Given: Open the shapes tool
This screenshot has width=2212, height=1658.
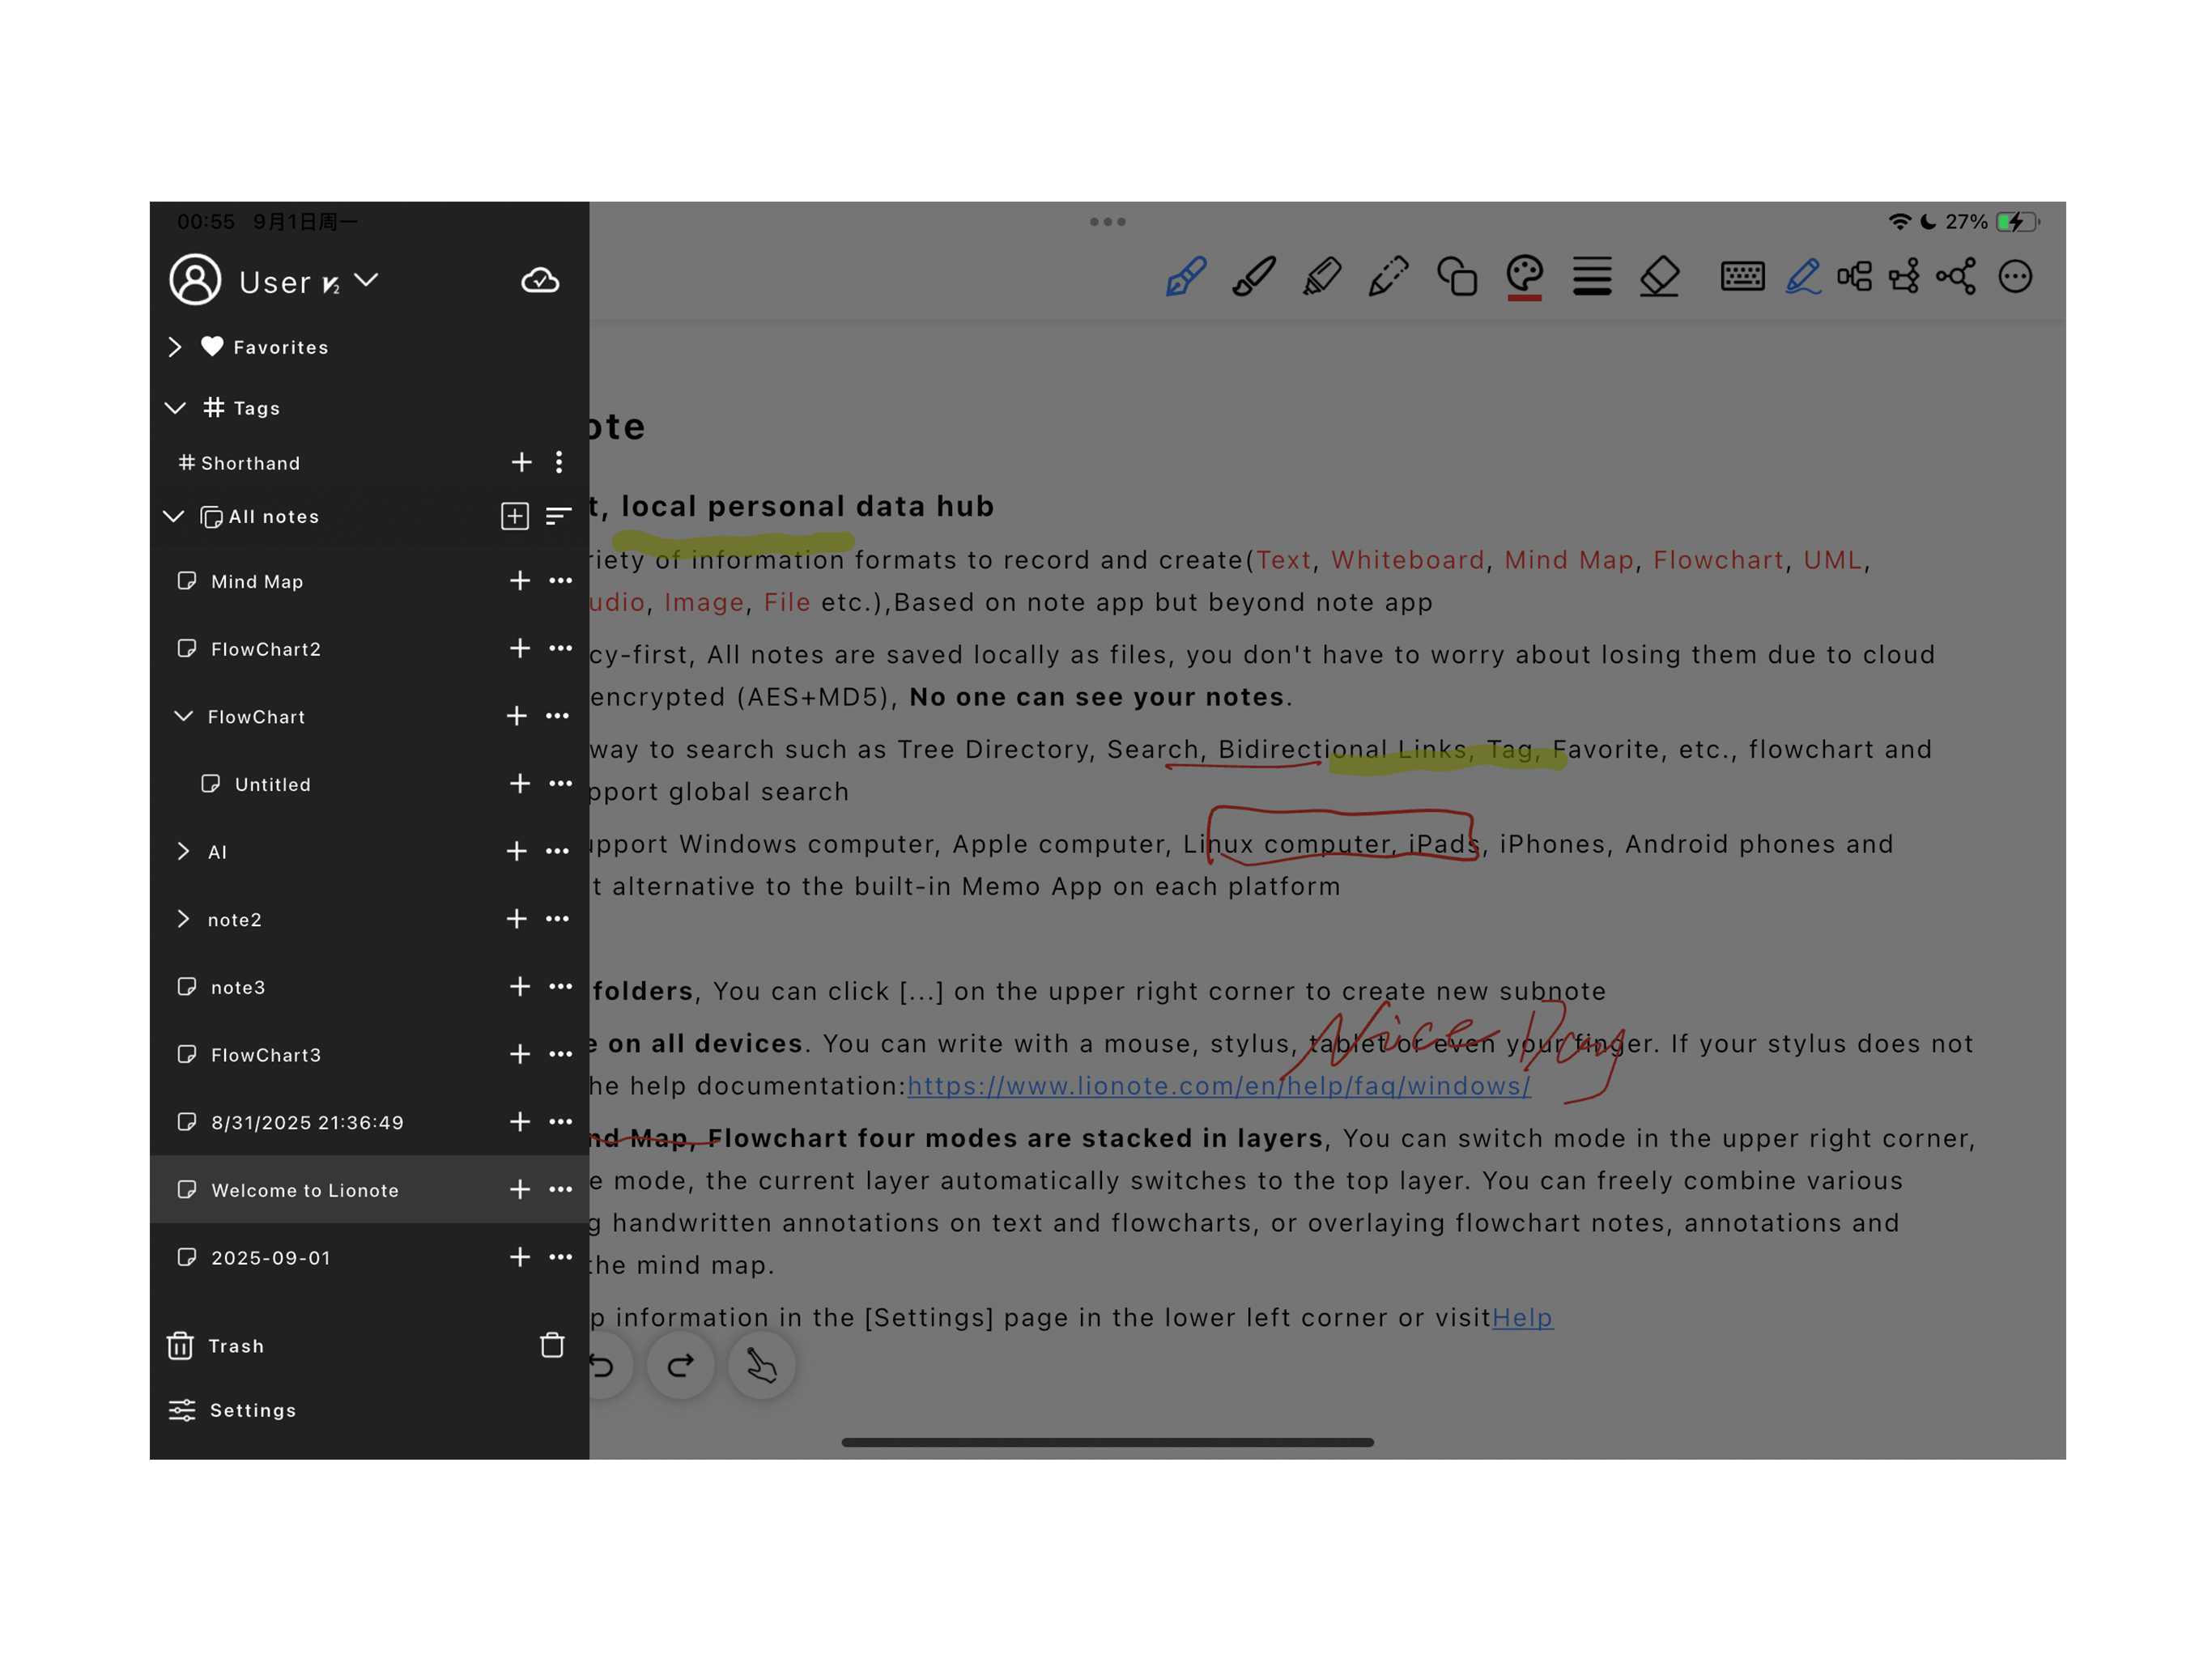Looking at the screenshot, I should point(1456,277).
